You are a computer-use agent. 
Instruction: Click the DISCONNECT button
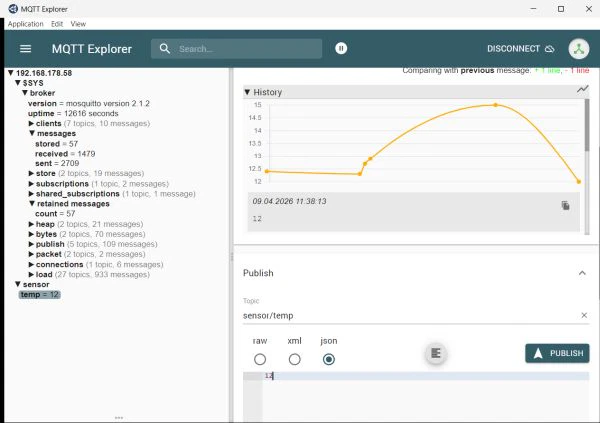click(520, 48)
